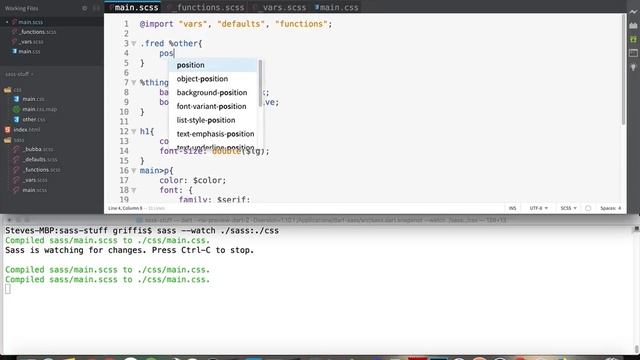The height and width of the screenshot is (360, 640).
Task: Click the linting status circle in status bar
Action: pos(588,208)
